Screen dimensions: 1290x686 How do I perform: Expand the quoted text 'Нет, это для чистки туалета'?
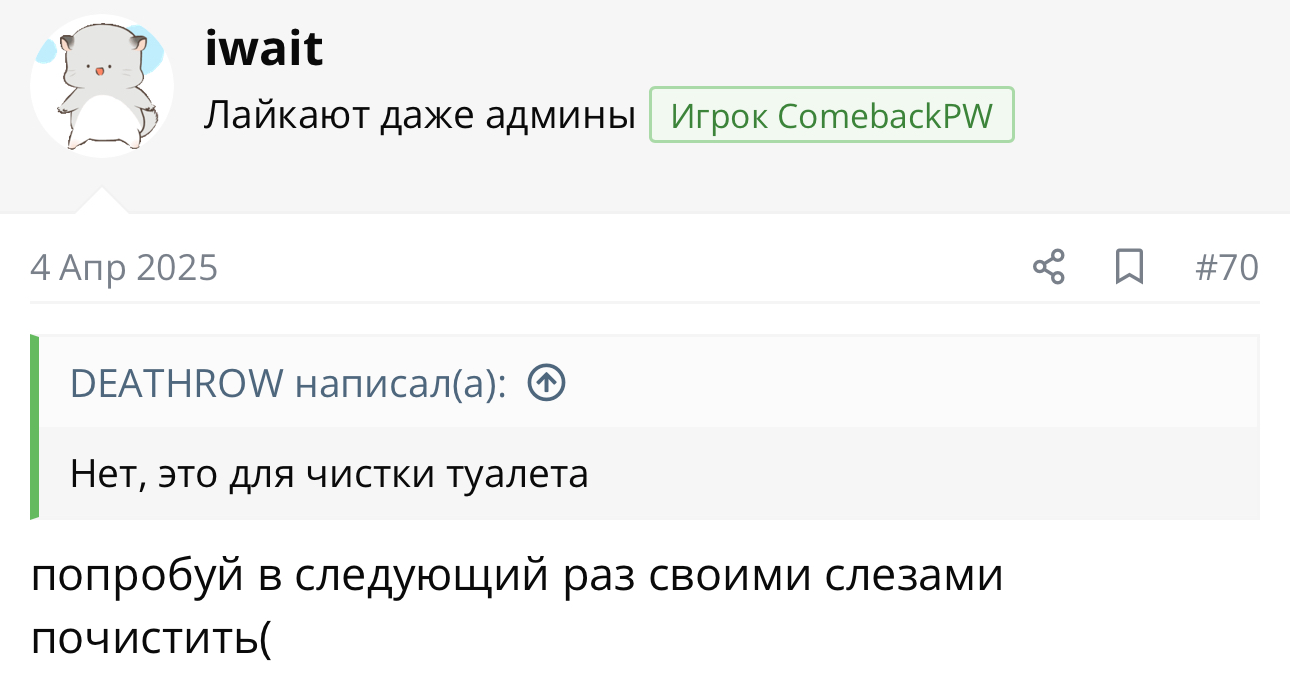[x=330, y=473]
